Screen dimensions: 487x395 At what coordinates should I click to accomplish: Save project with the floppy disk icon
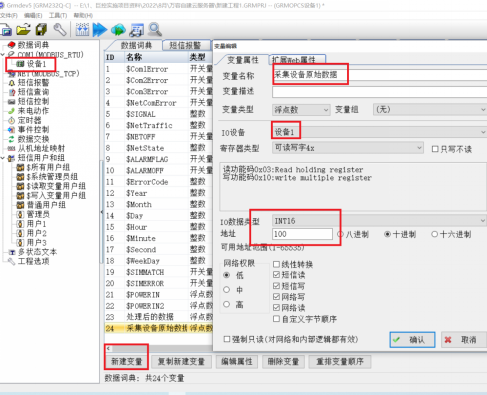(x=42, y=30)
